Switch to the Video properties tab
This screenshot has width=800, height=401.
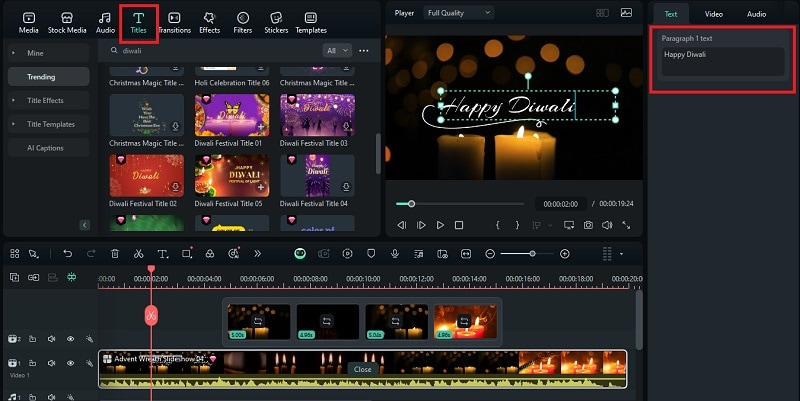(x=713, y=14)
